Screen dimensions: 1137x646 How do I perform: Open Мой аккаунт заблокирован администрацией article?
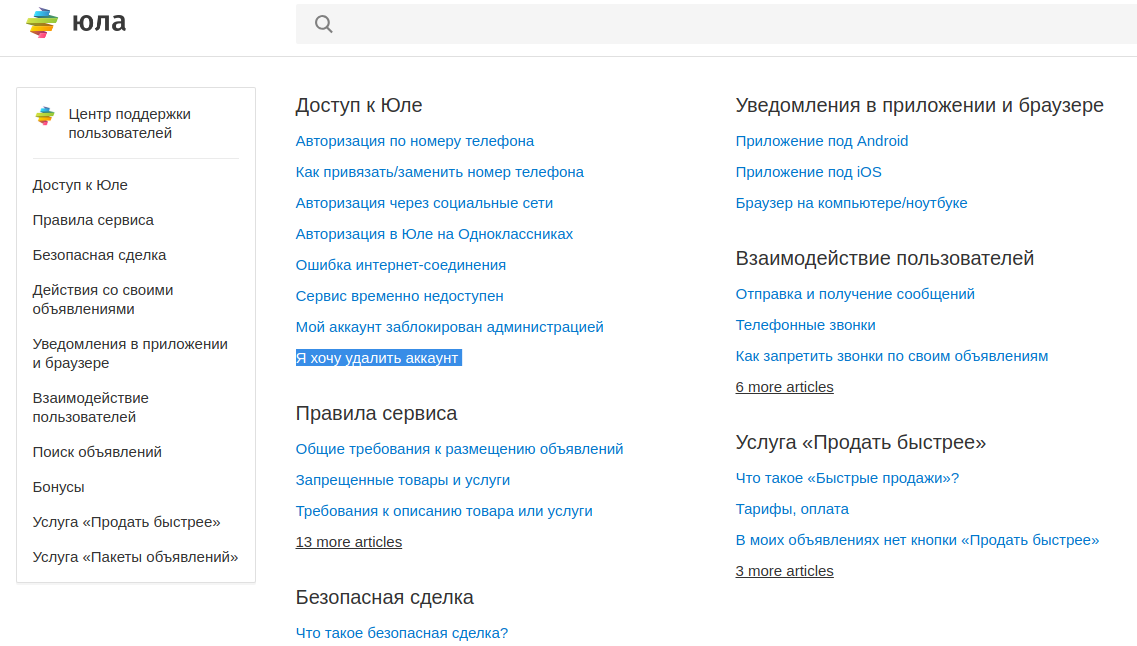(x=450, y=327)
